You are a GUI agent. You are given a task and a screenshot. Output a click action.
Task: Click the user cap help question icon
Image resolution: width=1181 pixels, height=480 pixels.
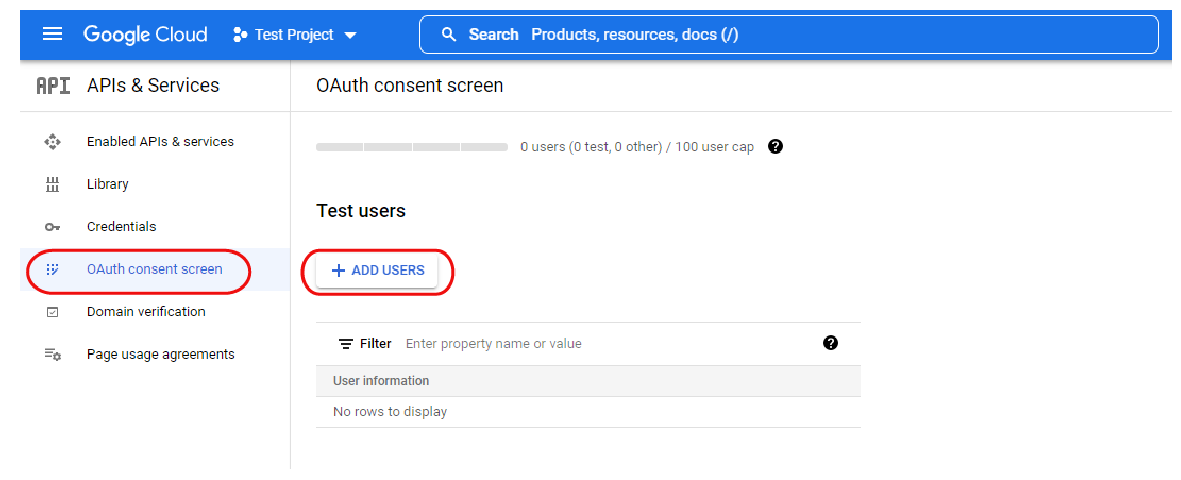tap(776, 147)
